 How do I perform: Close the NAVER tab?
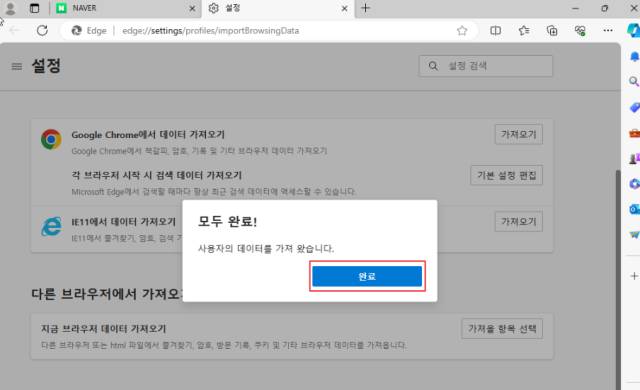pyautogui.click(x=192, y=8)
